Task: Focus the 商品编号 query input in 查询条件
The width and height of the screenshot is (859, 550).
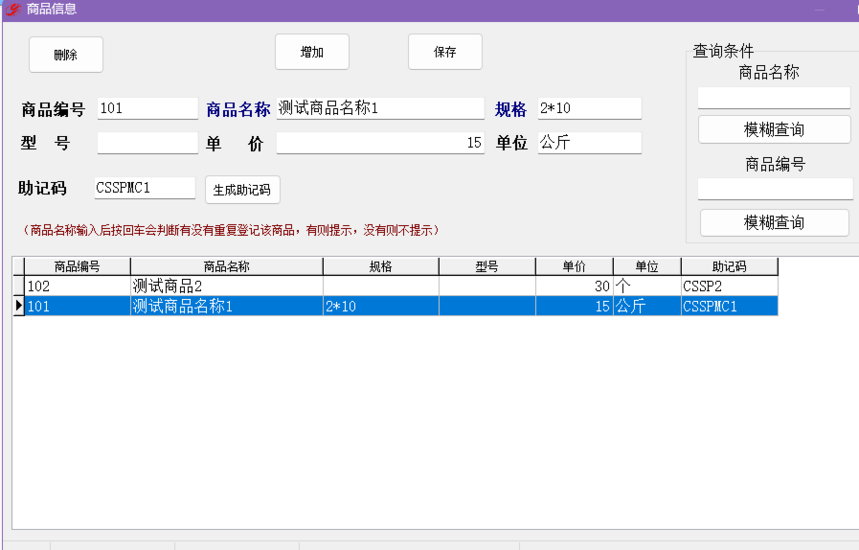Action: click(775, 189)
